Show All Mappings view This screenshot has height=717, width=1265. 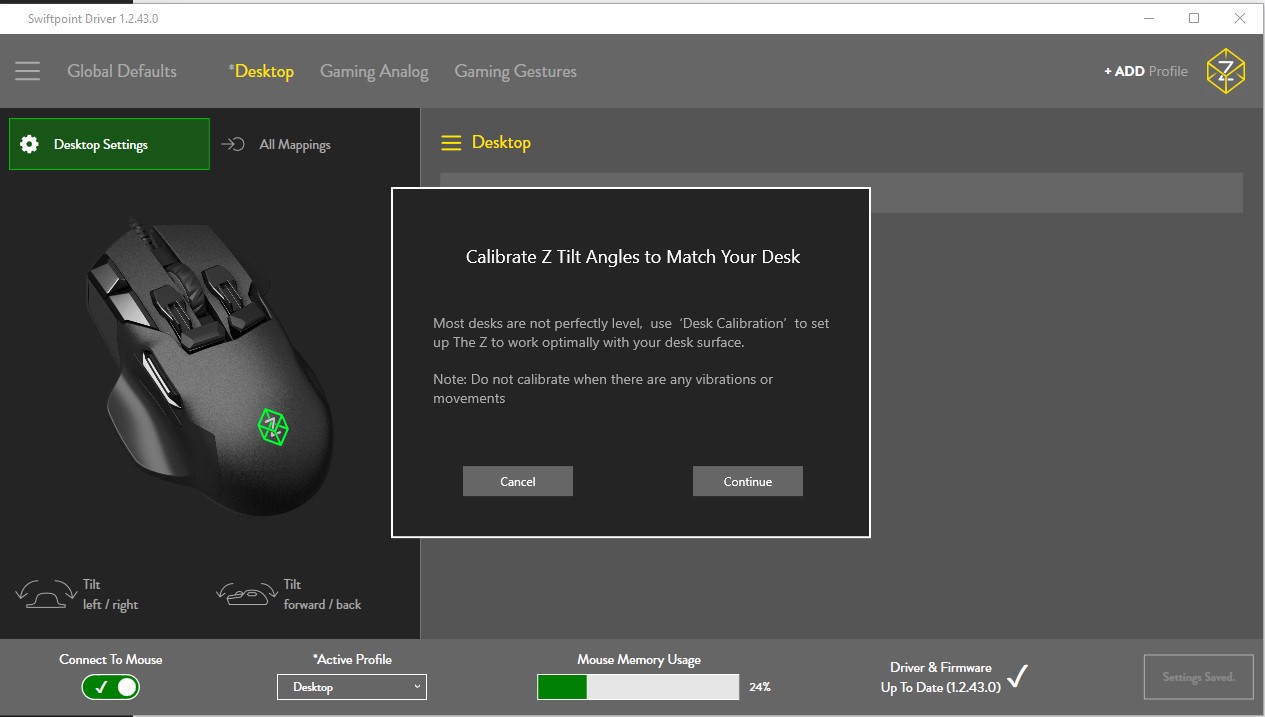pyautogui.click(x=276, y=144)
